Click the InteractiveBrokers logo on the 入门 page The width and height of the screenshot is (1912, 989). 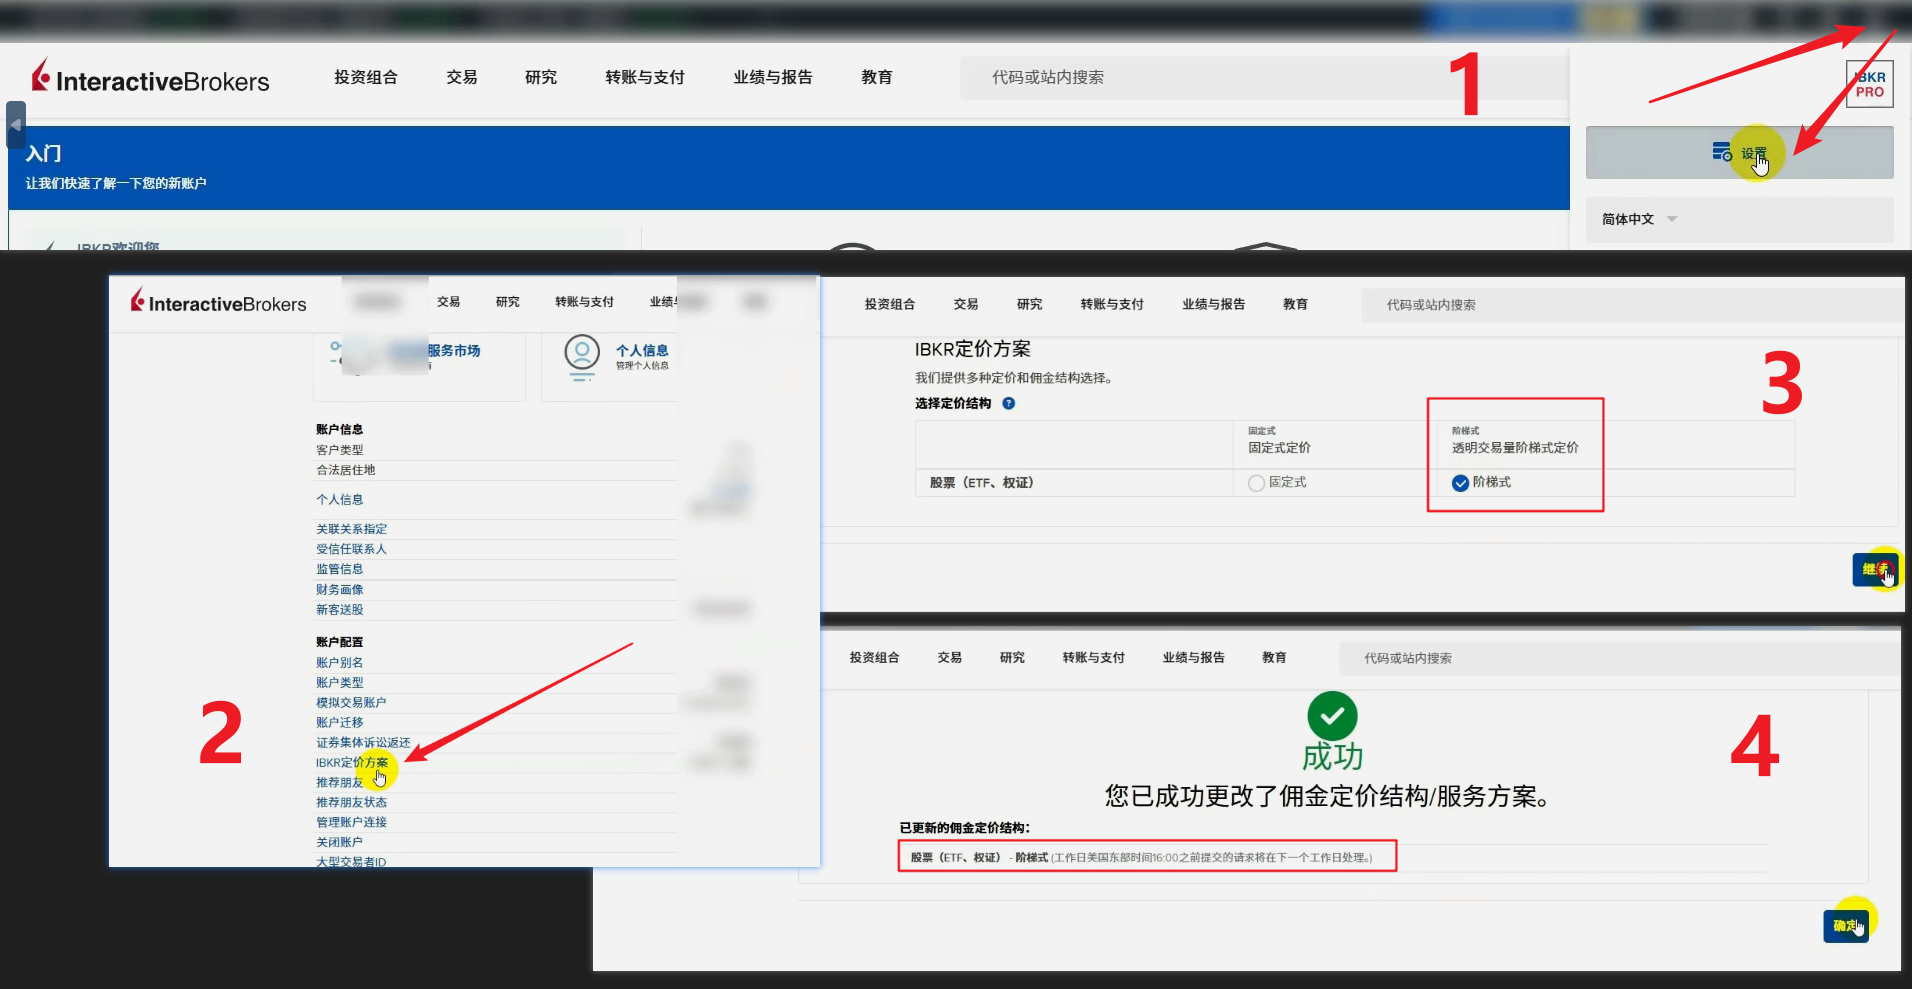(x=150, y=78)
